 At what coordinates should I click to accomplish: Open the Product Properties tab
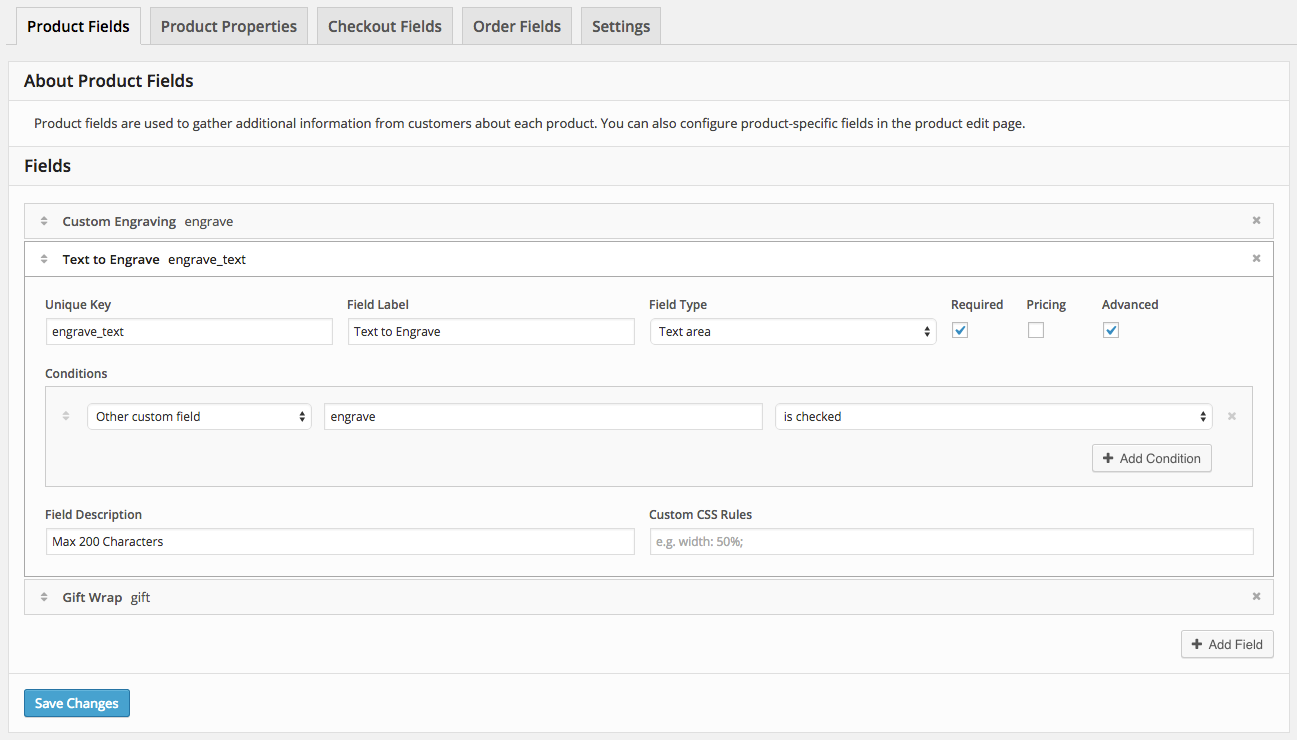point(228,27)
